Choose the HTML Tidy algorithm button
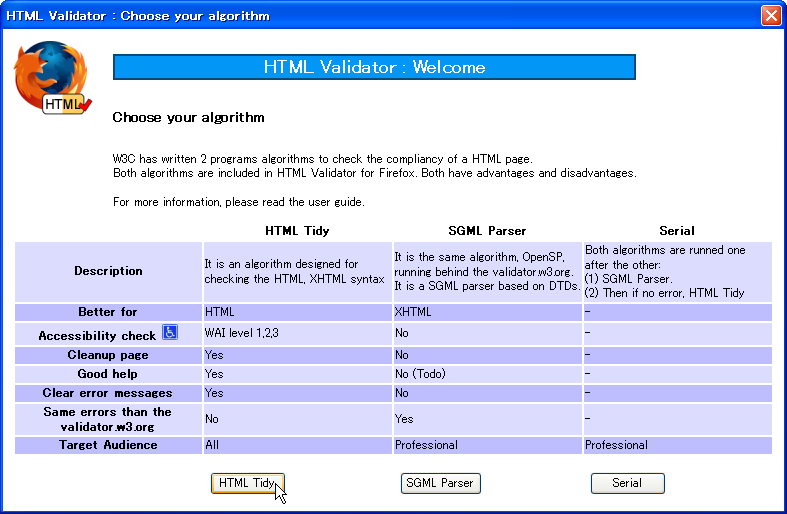787x514 pixels. [x=247, y=483]
